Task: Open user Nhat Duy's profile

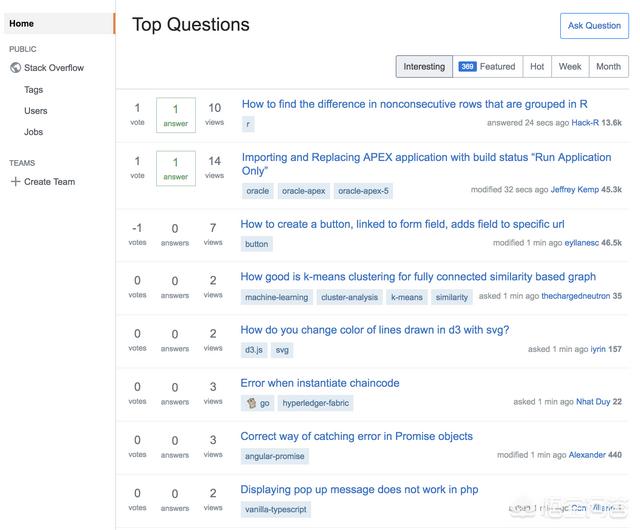Action: pyautogui.click(x=593, y=402)
